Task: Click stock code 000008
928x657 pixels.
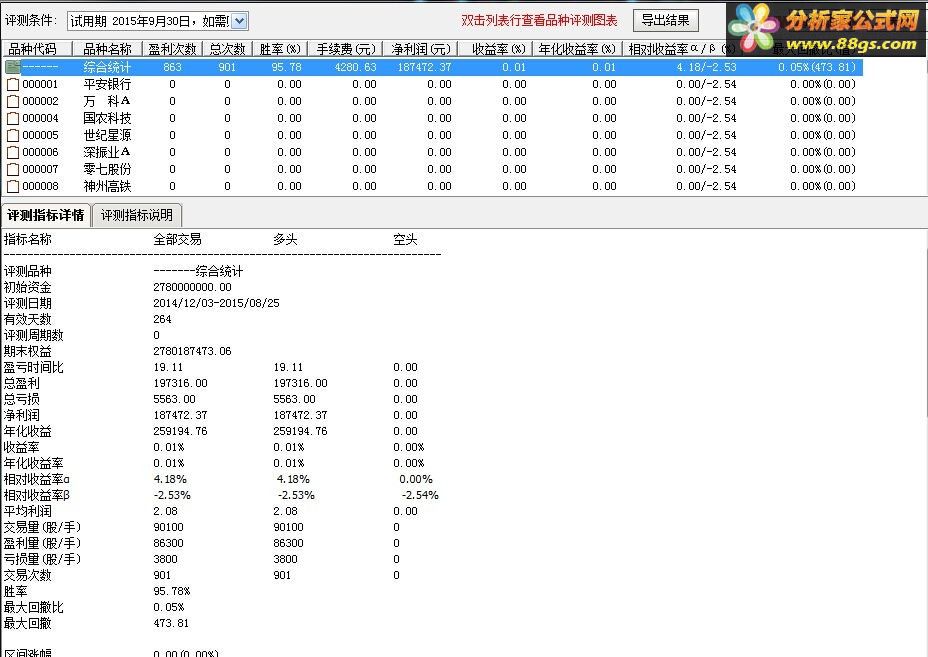Action: pos(40,186)
